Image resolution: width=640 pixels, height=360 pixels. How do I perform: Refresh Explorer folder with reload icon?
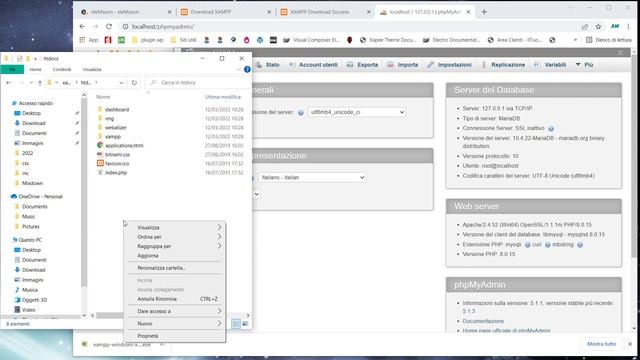(x=134, y=82)
